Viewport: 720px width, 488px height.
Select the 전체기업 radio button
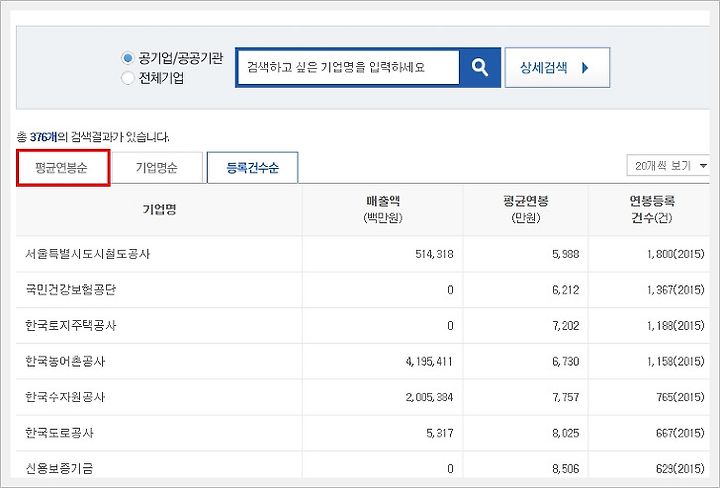click(x=127, y=78)
